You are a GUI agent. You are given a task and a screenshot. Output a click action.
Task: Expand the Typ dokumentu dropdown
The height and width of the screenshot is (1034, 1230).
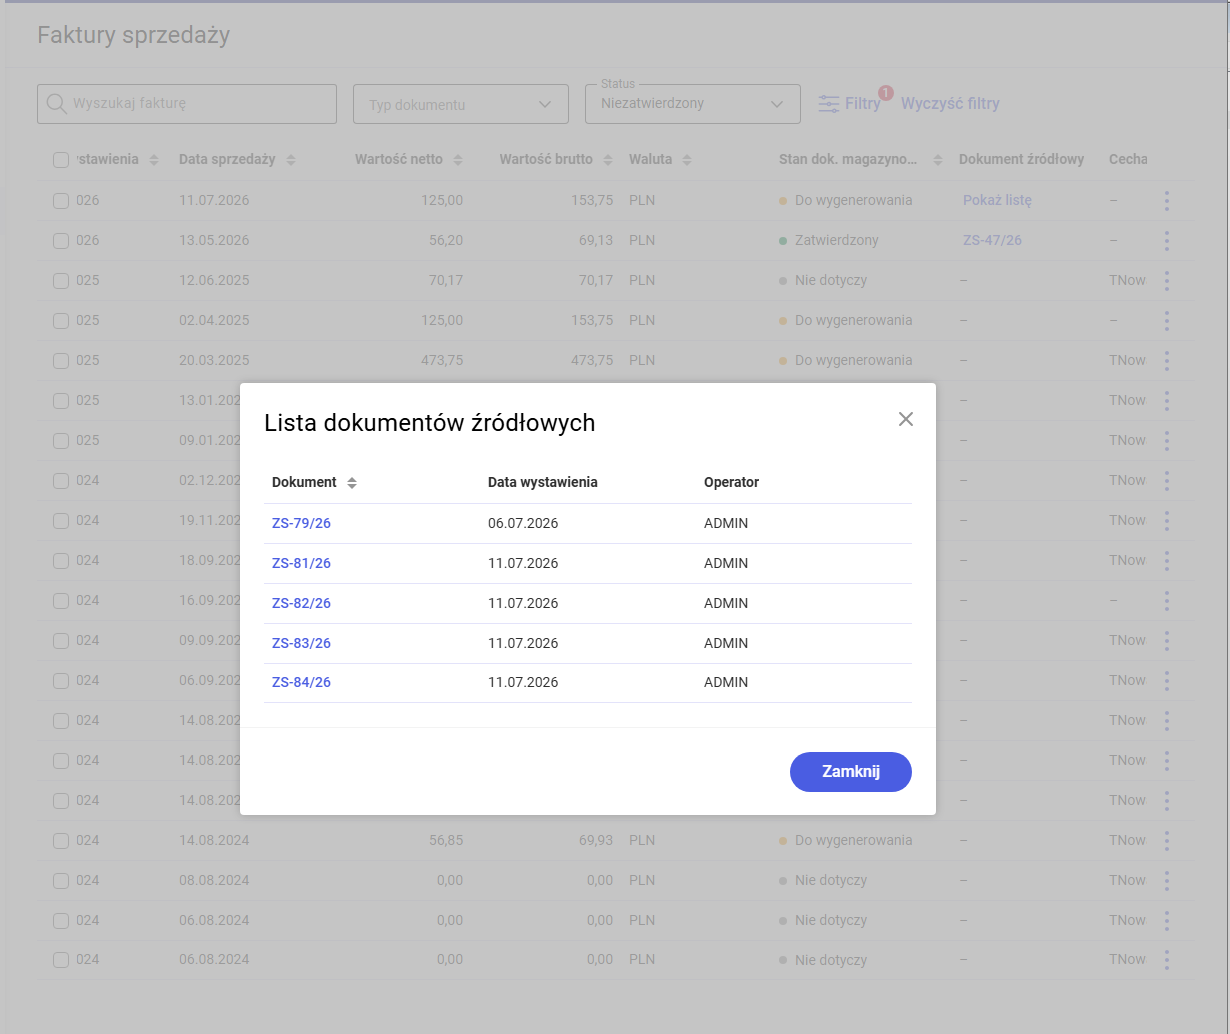click(461, 104)
